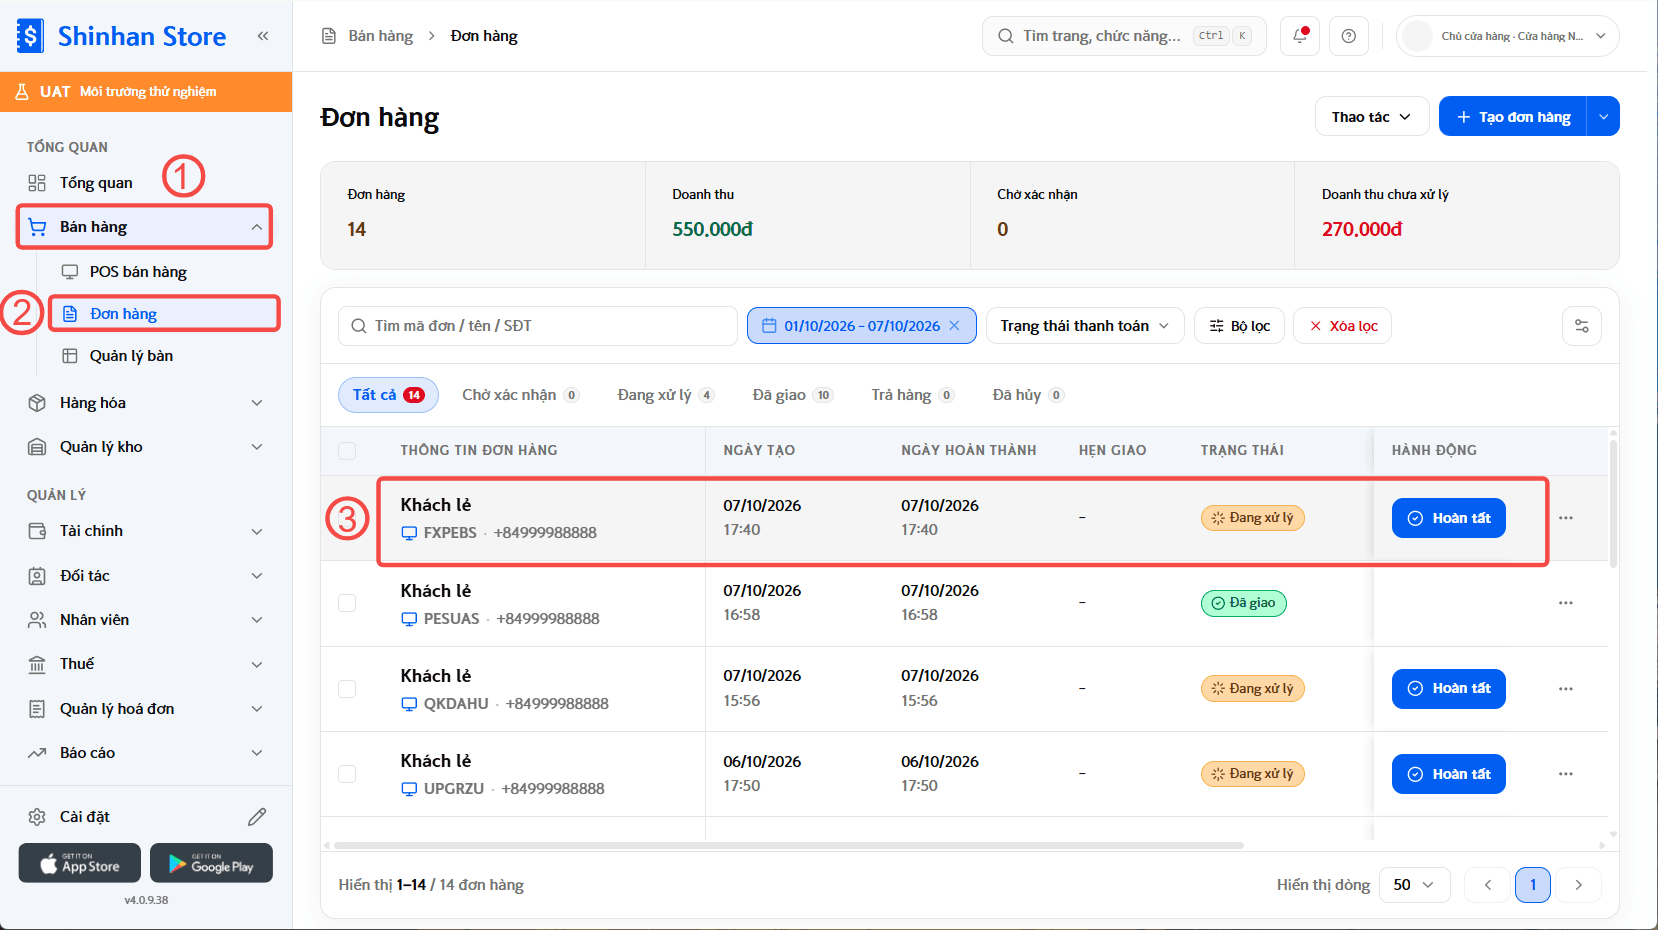Click Hoàn tất for order UPGRZU
The width and height of the screenshot is (1658, 930).
point(1448,774)
